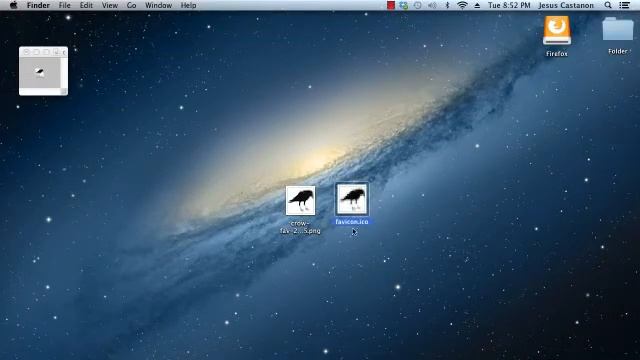Select the Firefox disk image icon
This screenshot has height=360, width=640.
pyautogui.click(x=557, y=31)
